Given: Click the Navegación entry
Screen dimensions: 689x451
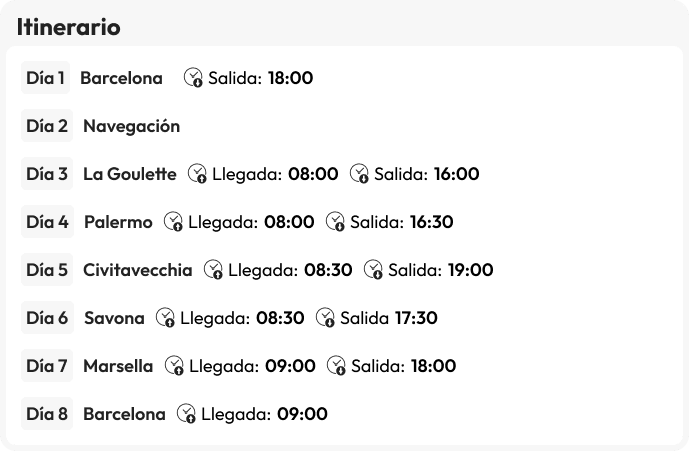Looking at the screenshot, I should point(131,126).
